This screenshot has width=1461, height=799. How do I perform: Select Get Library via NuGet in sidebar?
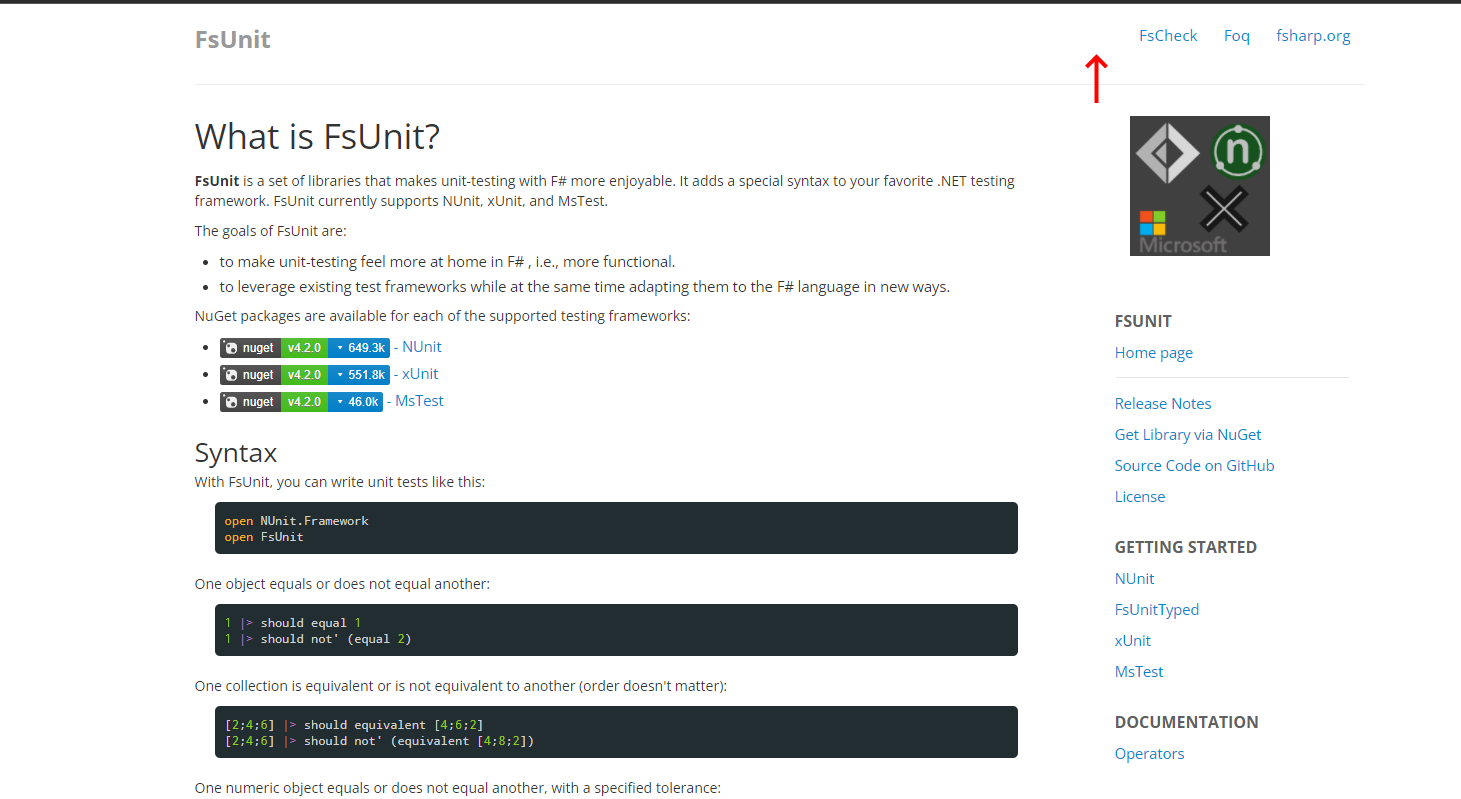pyautogui.click(x=1187, y=434)
